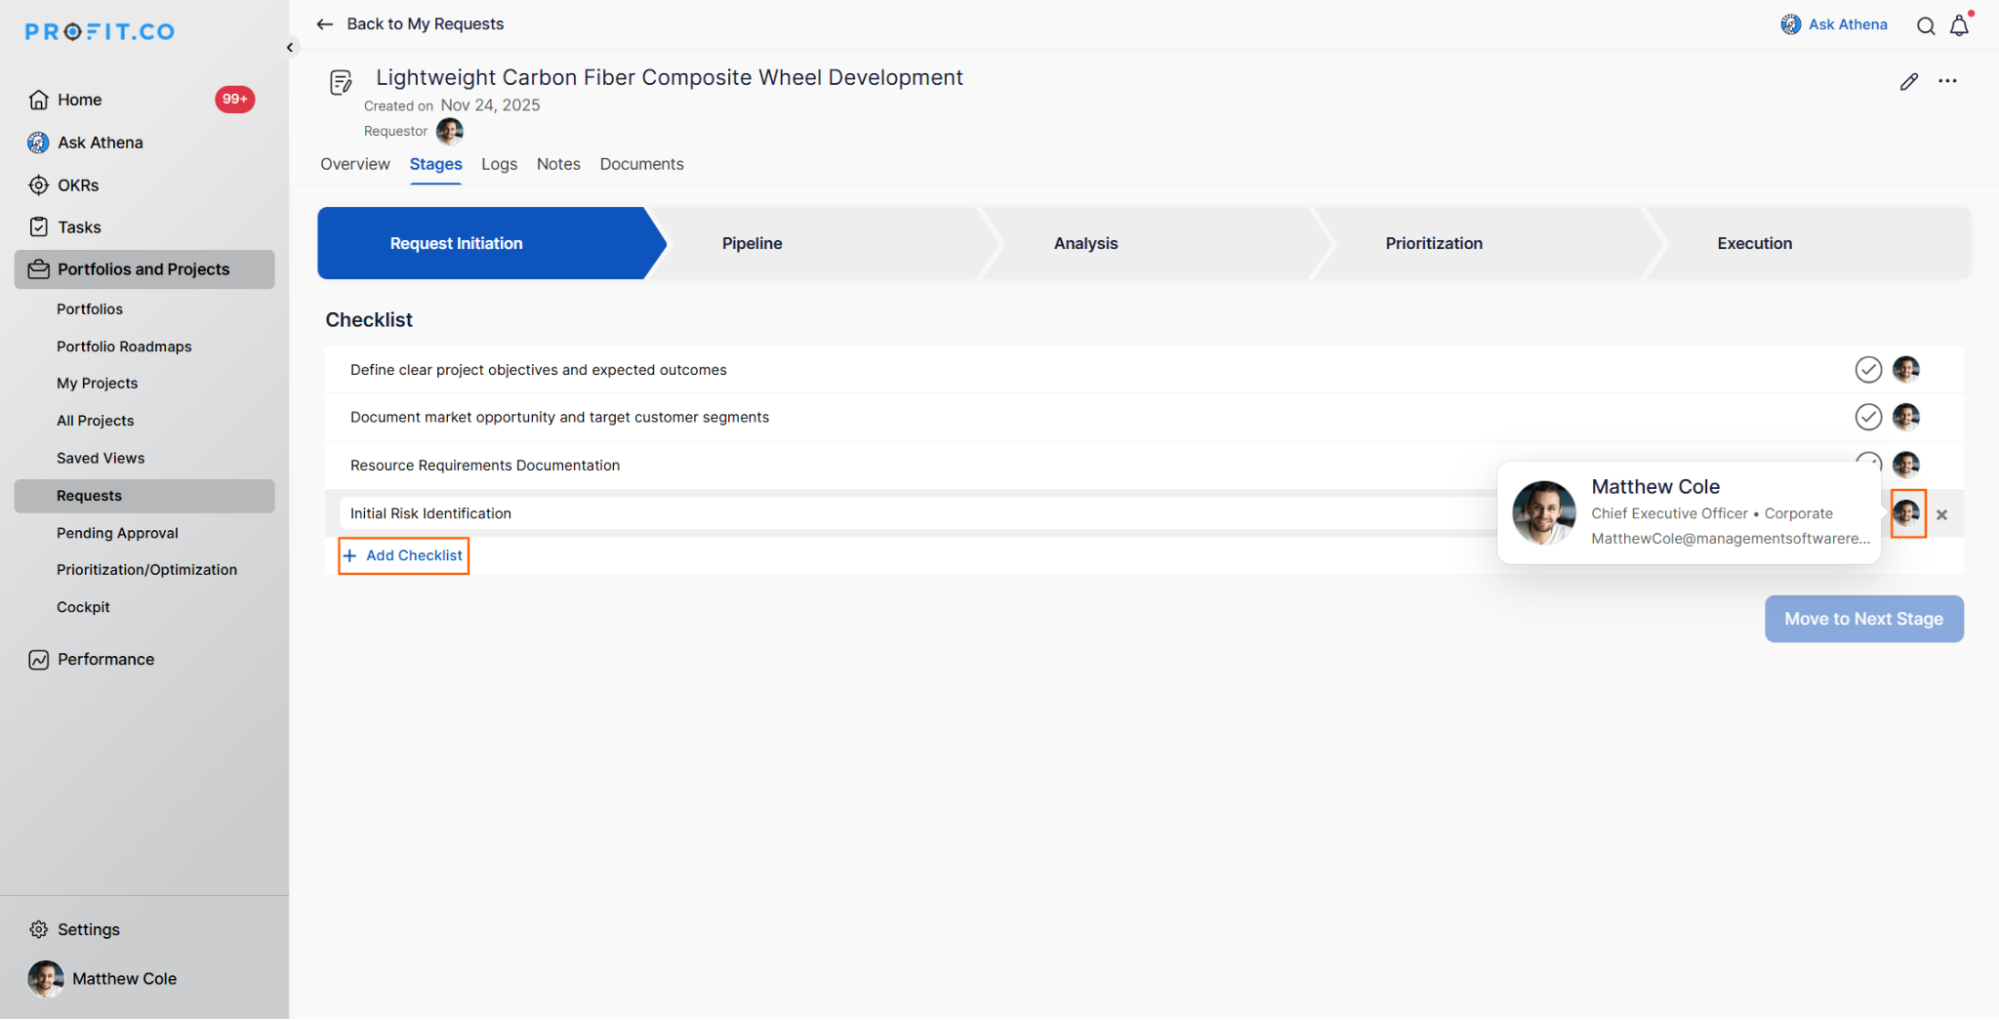Screen dimensions: 1999x1020
Task: Check off 'Resource Requirements Documentation' item
Action: [x=1867, y=461]
